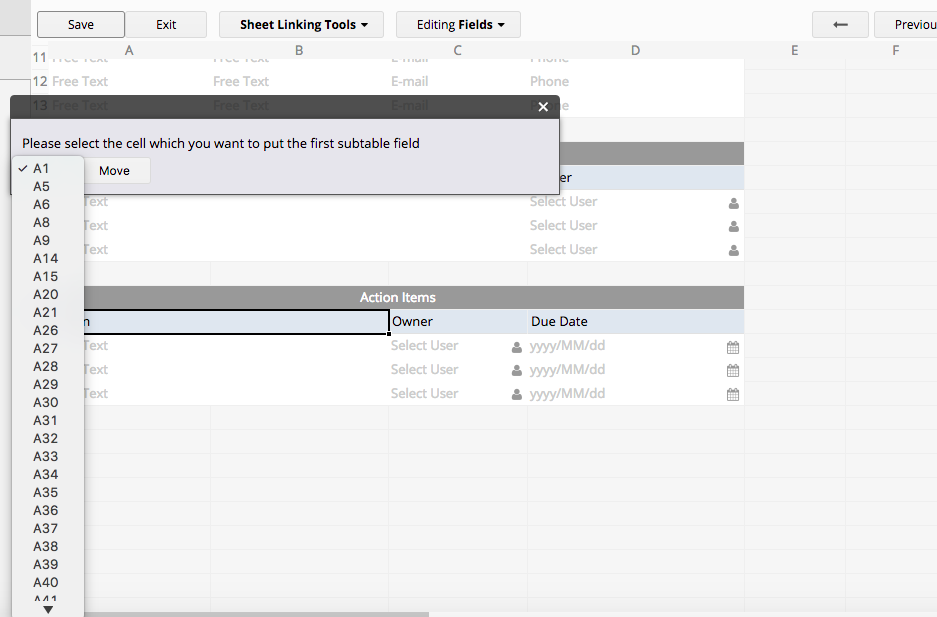Select option A32 in the list
The image size is (937, 617).
pos(48,438)
